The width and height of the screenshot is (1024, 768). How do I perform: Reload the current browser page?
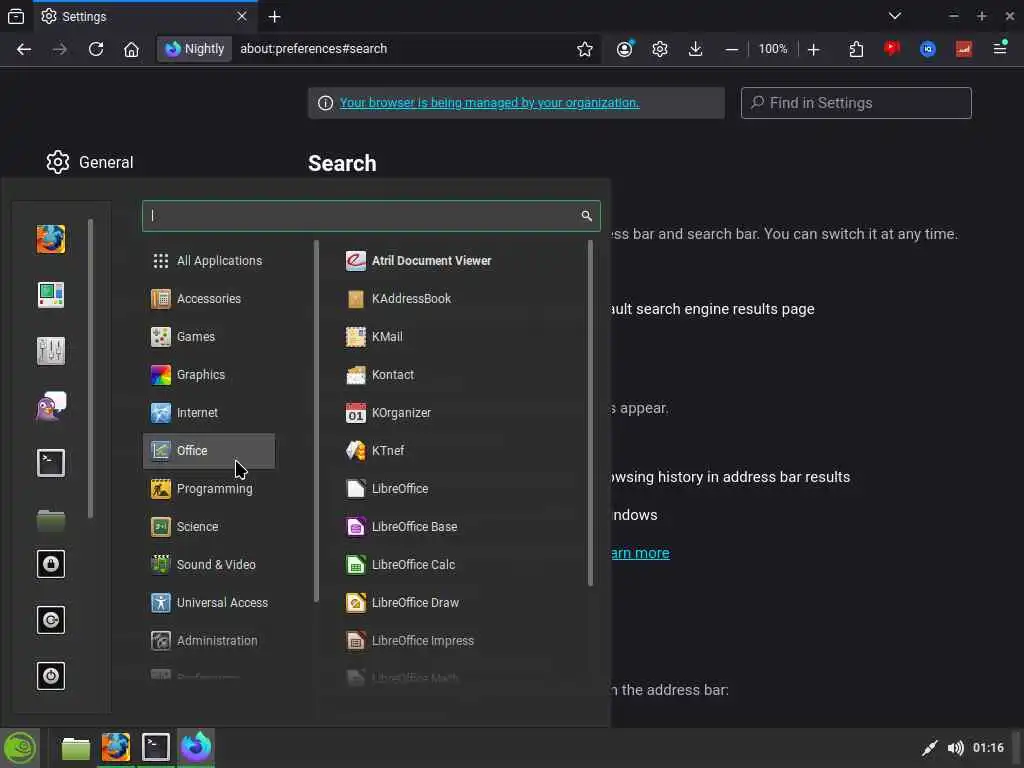[x=96, y=49]
